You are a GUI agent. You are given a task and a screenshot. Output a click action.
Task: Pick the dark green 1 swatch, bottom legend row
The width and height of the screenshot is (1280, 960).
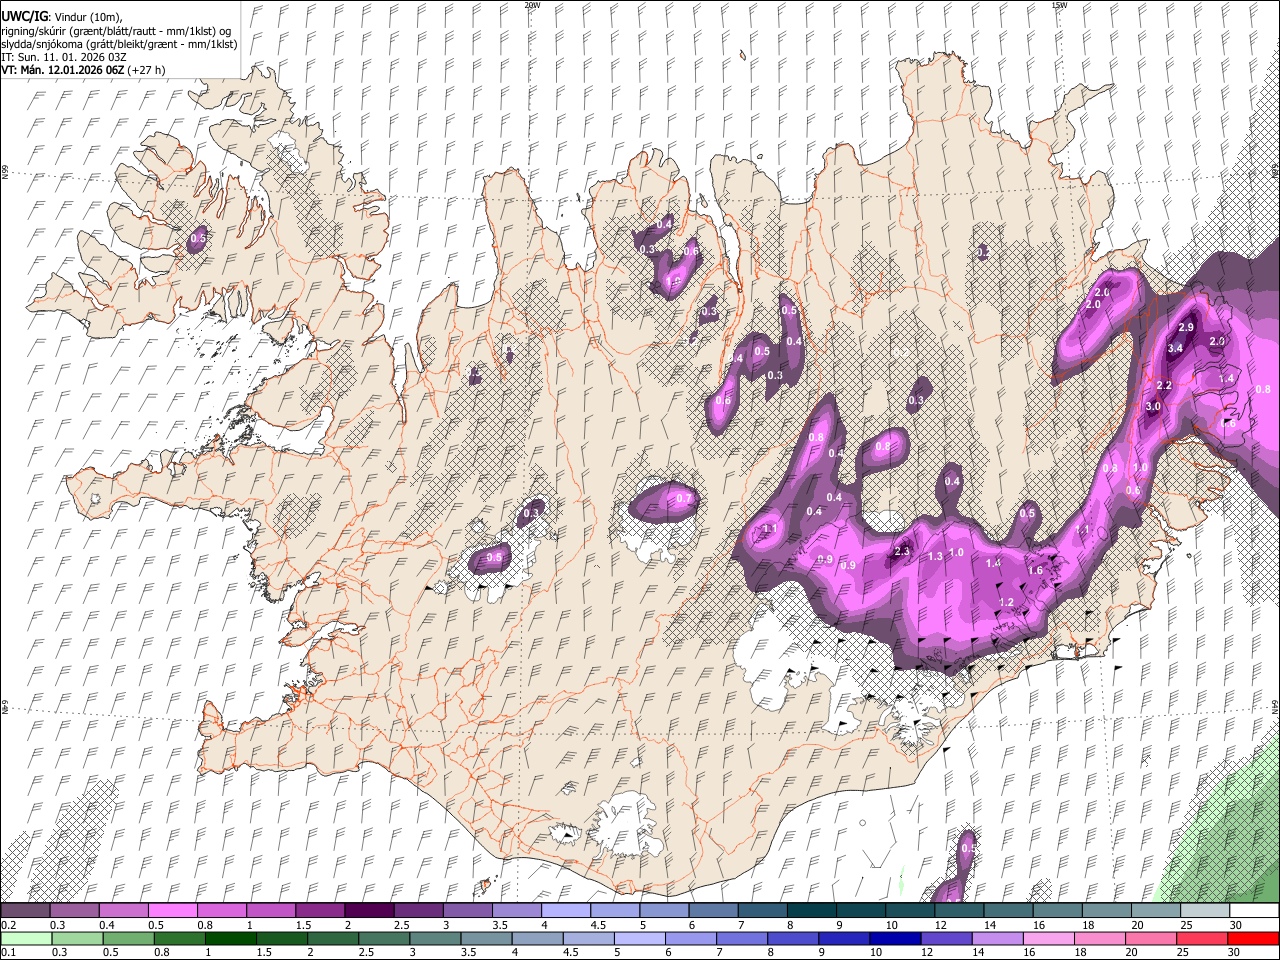click(230, 939)
